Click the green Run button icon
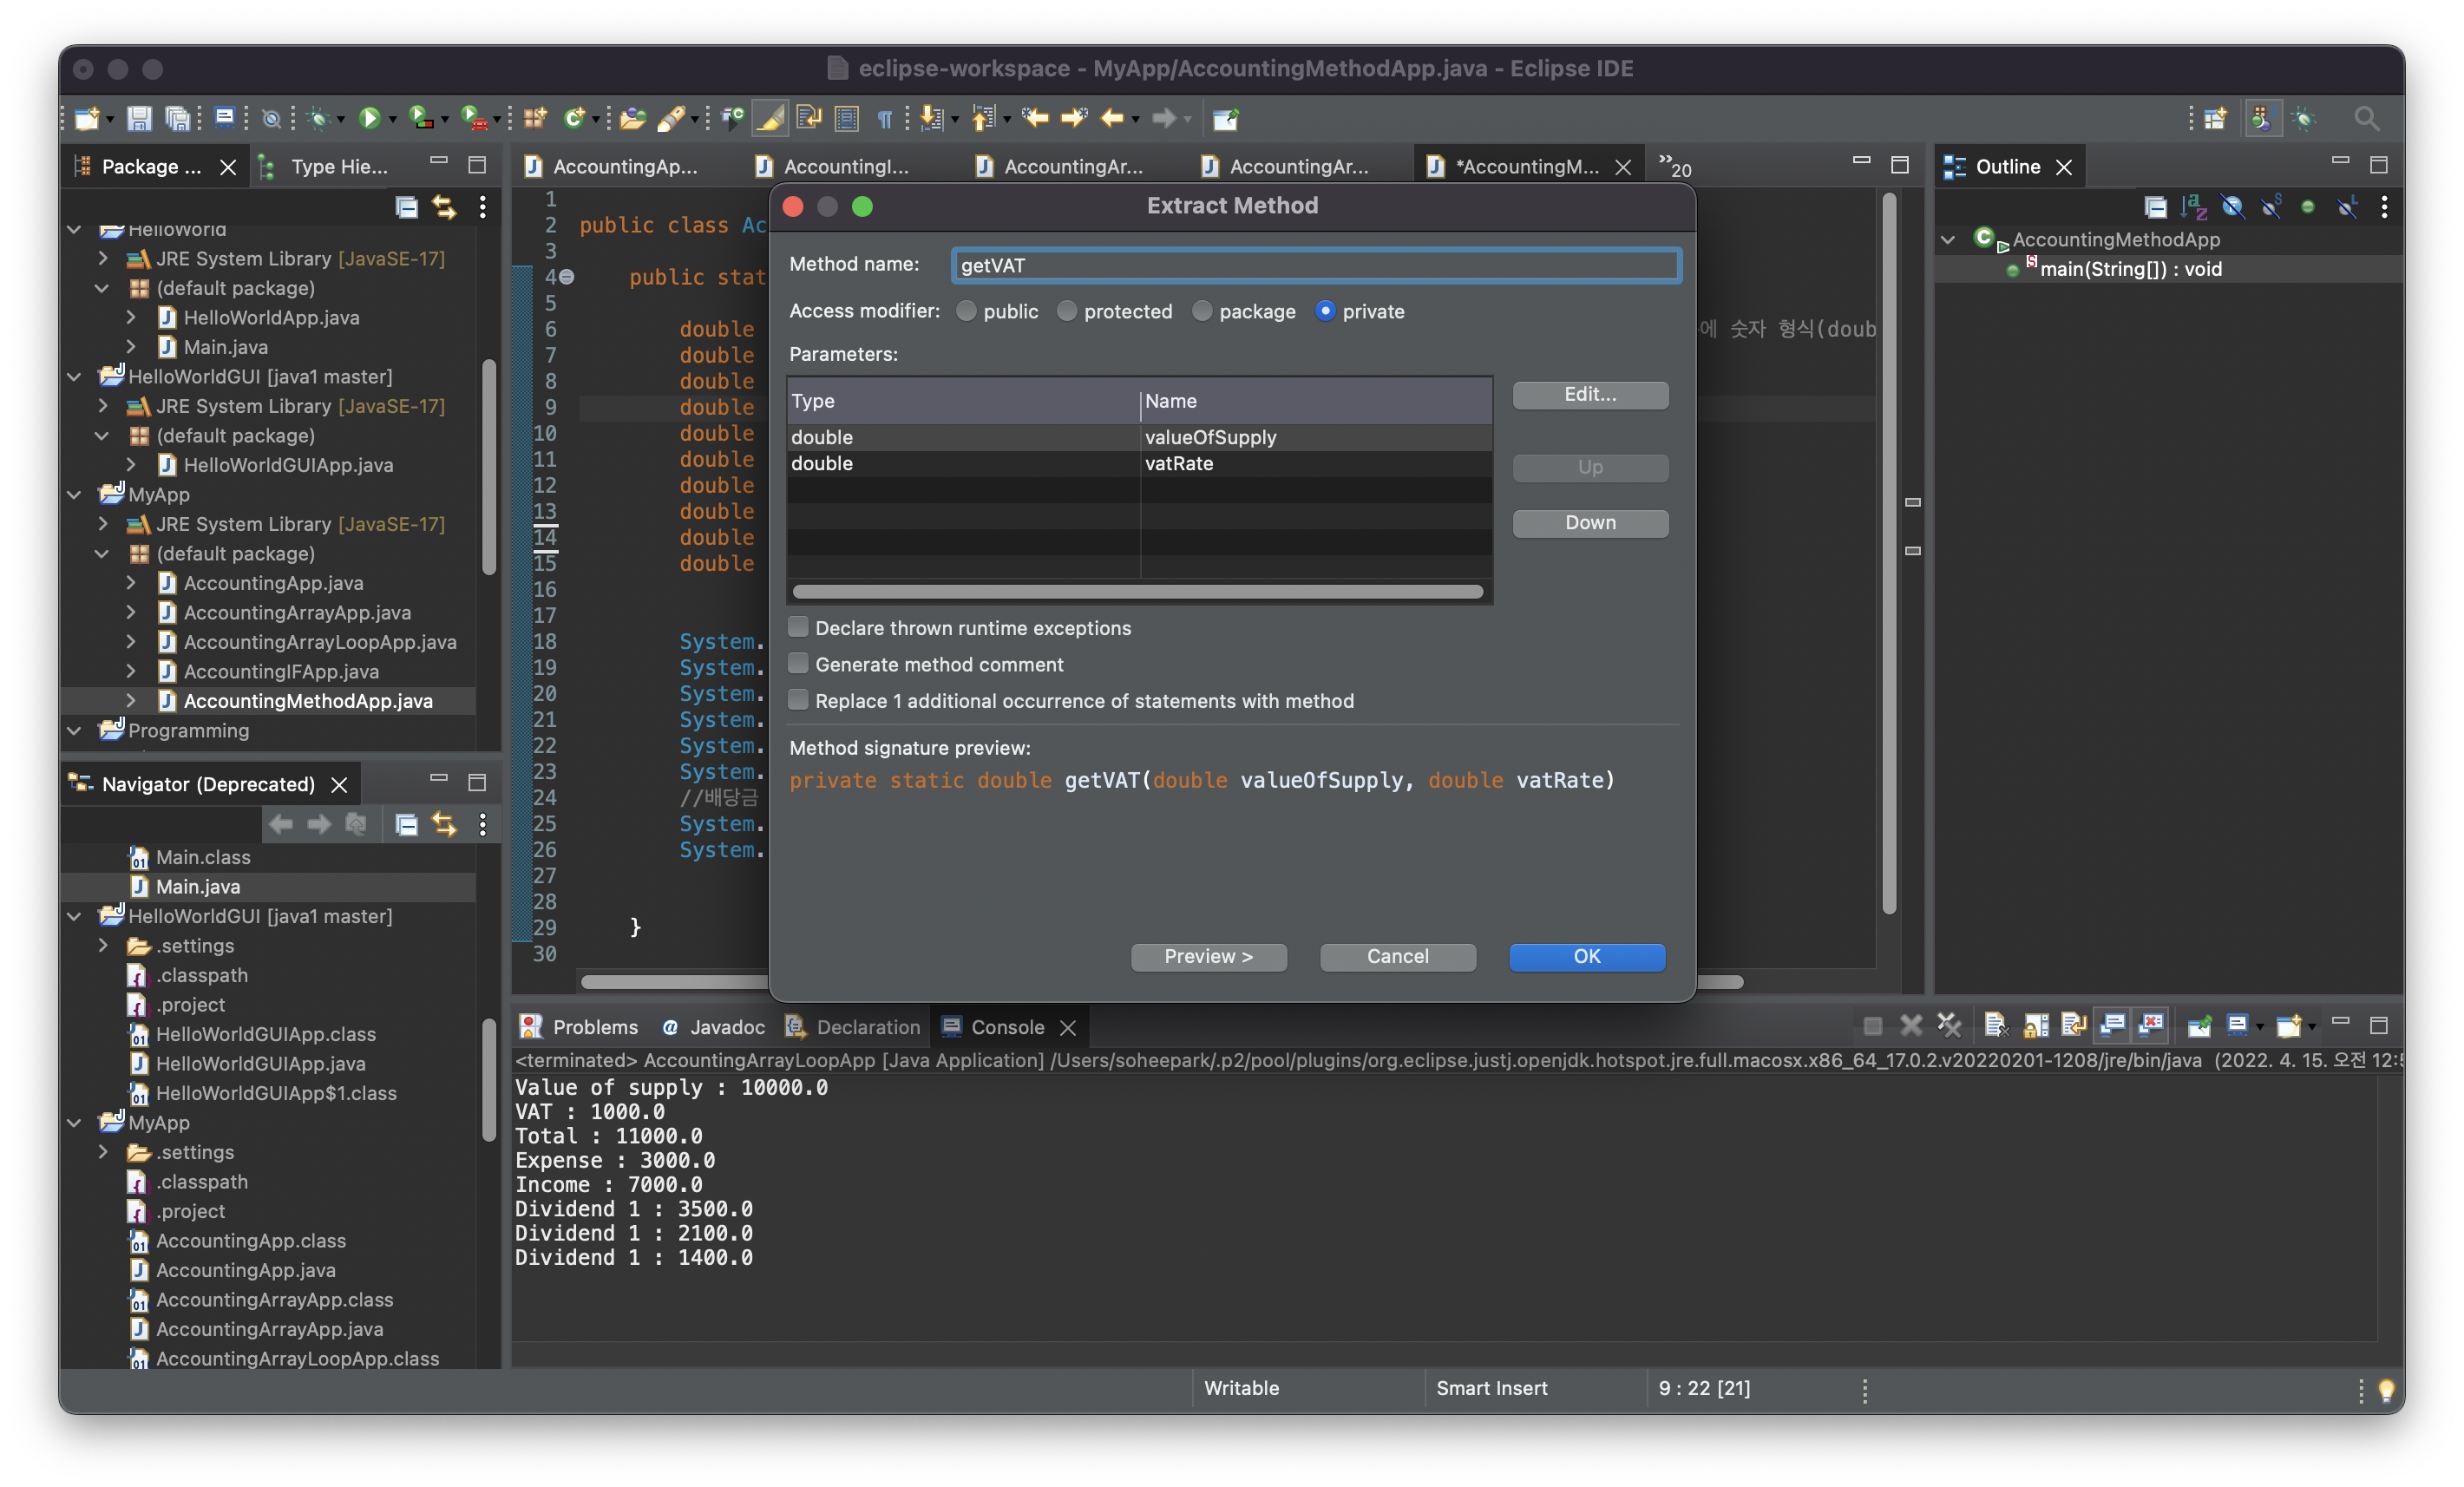The width and height of the screenshot is (2464, 1487). point(369,119)
